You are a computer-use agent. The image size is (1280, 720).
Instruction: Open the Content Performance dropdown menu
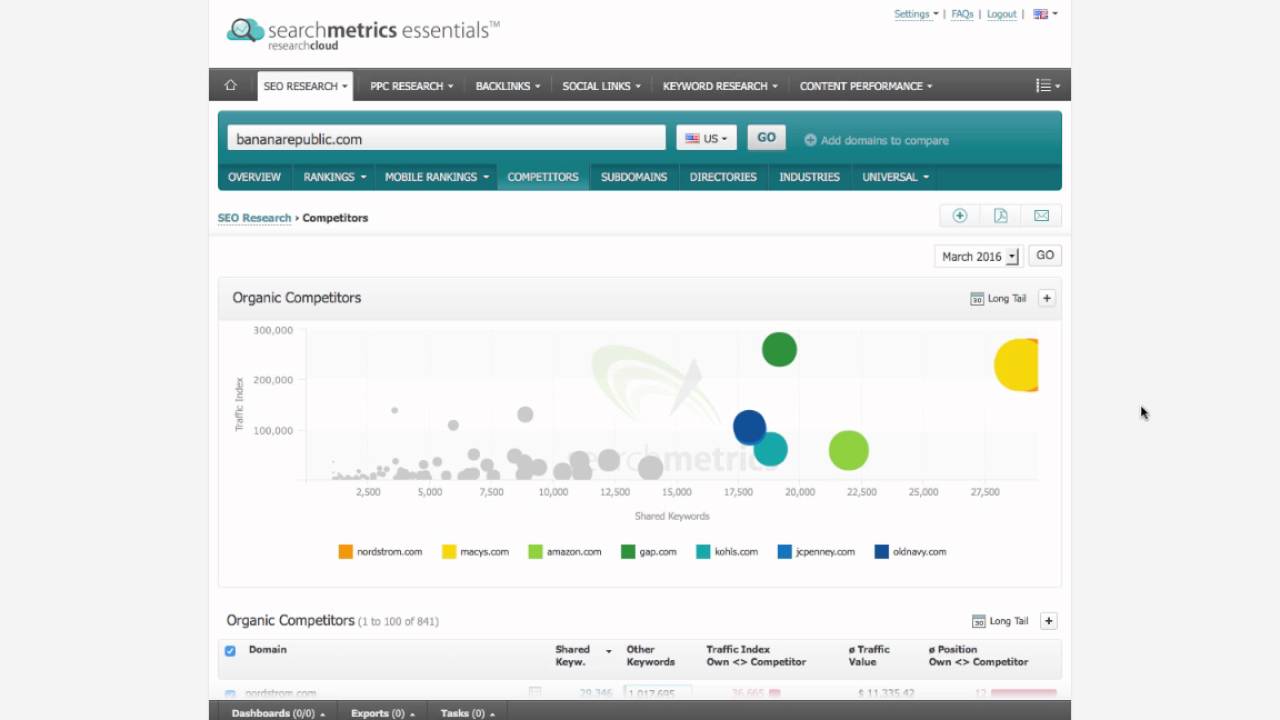click(865, 86)
